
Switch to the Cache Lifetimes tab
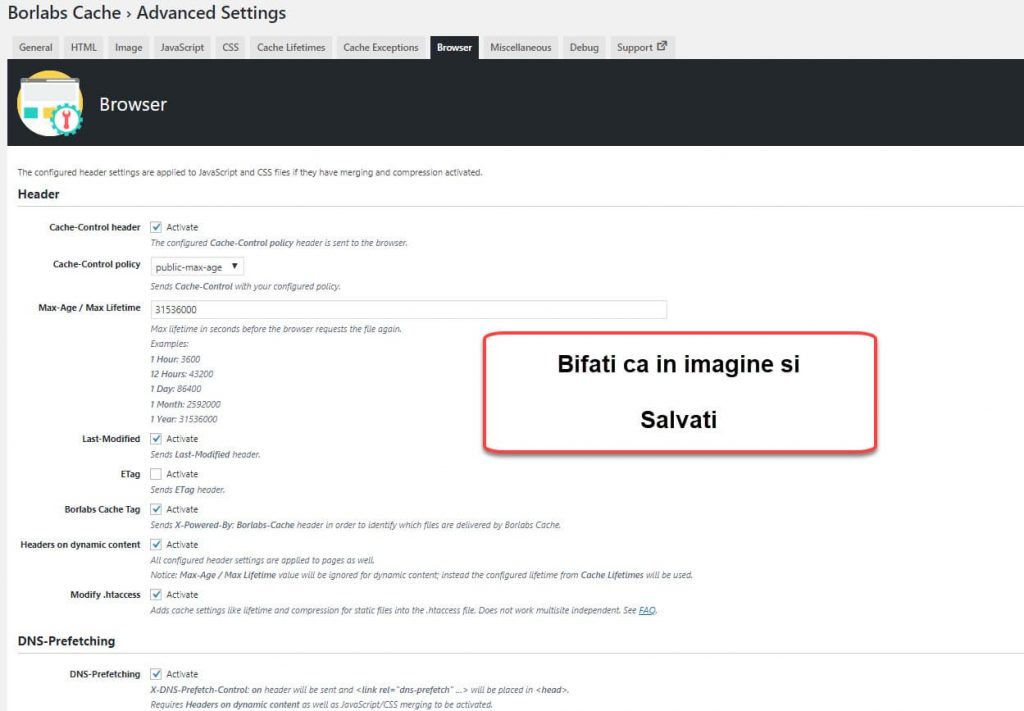tap(291, 48)
